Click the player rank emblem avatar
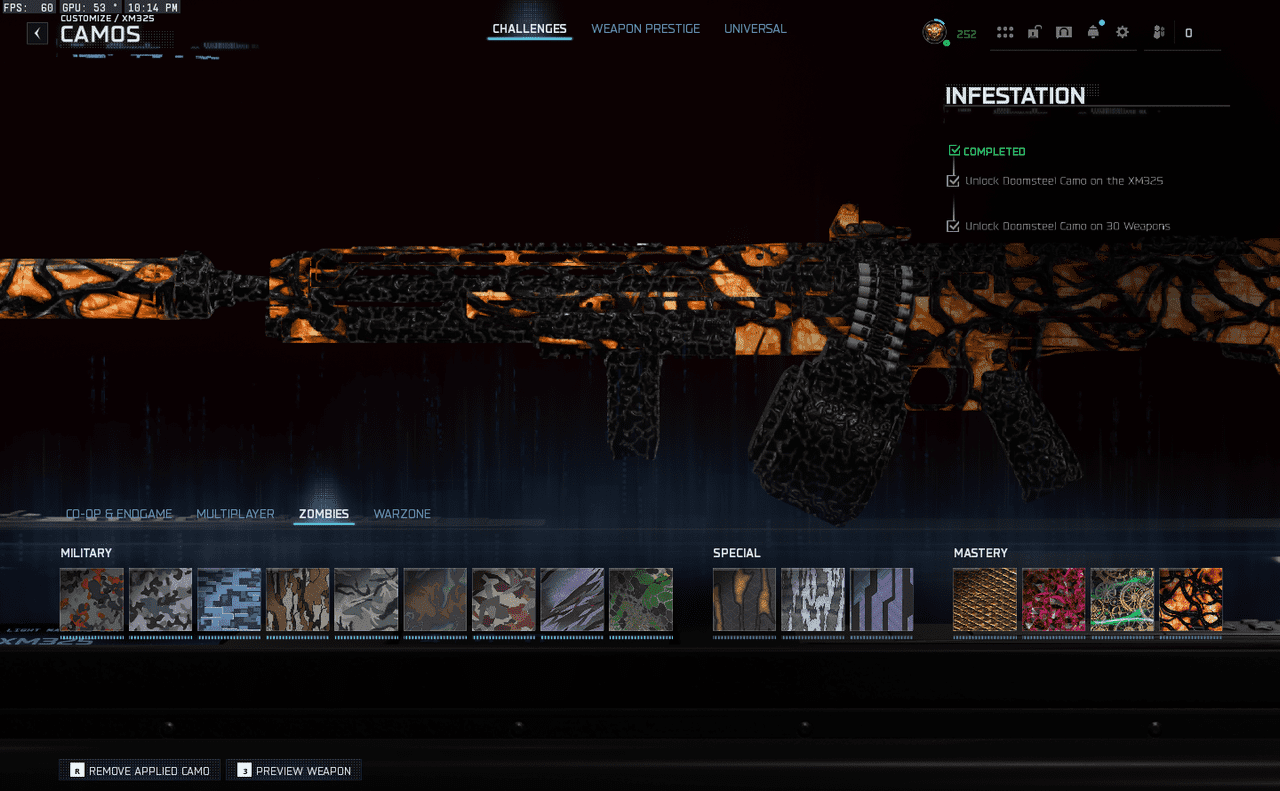 pos(934,32)
